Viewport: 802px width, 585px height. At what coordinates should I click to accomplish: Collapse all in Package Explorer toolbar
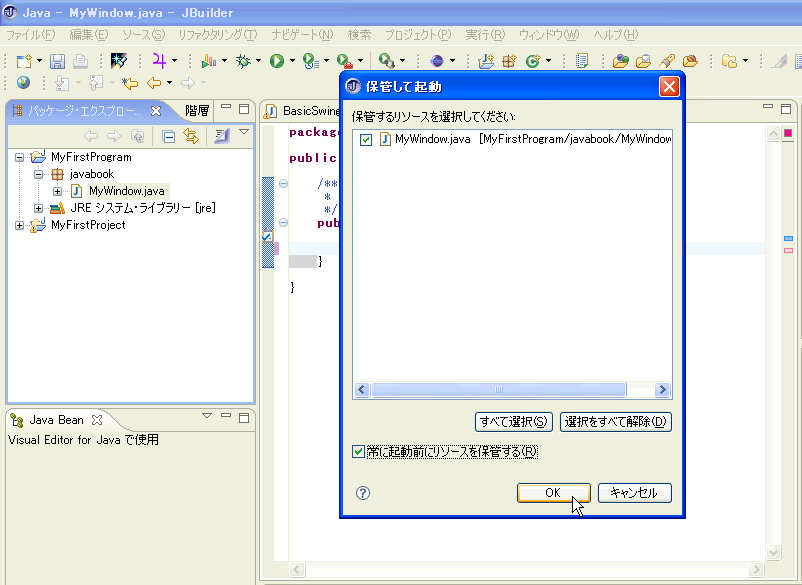coord(168,136)
